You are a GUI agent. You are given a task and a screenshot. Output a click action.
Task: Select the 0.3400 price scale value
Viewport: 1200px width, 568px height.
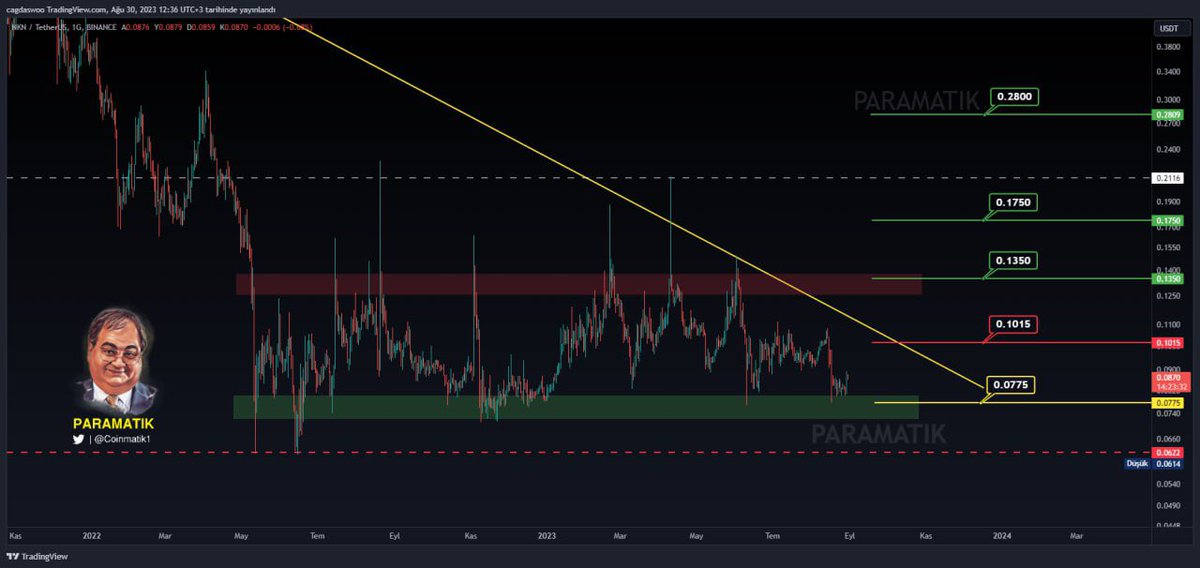coord(1168,71)
